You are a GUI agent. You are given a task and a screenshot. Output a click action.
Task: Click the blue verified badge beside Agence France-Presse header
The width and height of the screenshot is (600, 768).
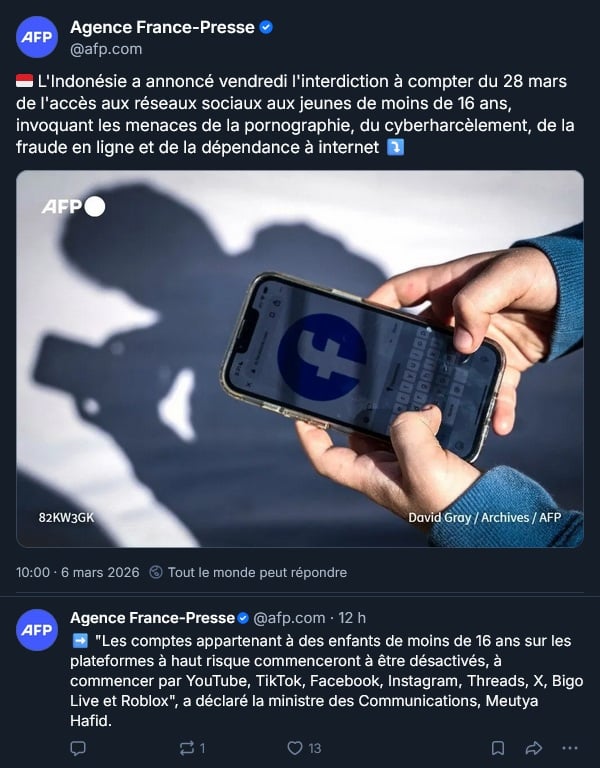click(x=266, y=27)
